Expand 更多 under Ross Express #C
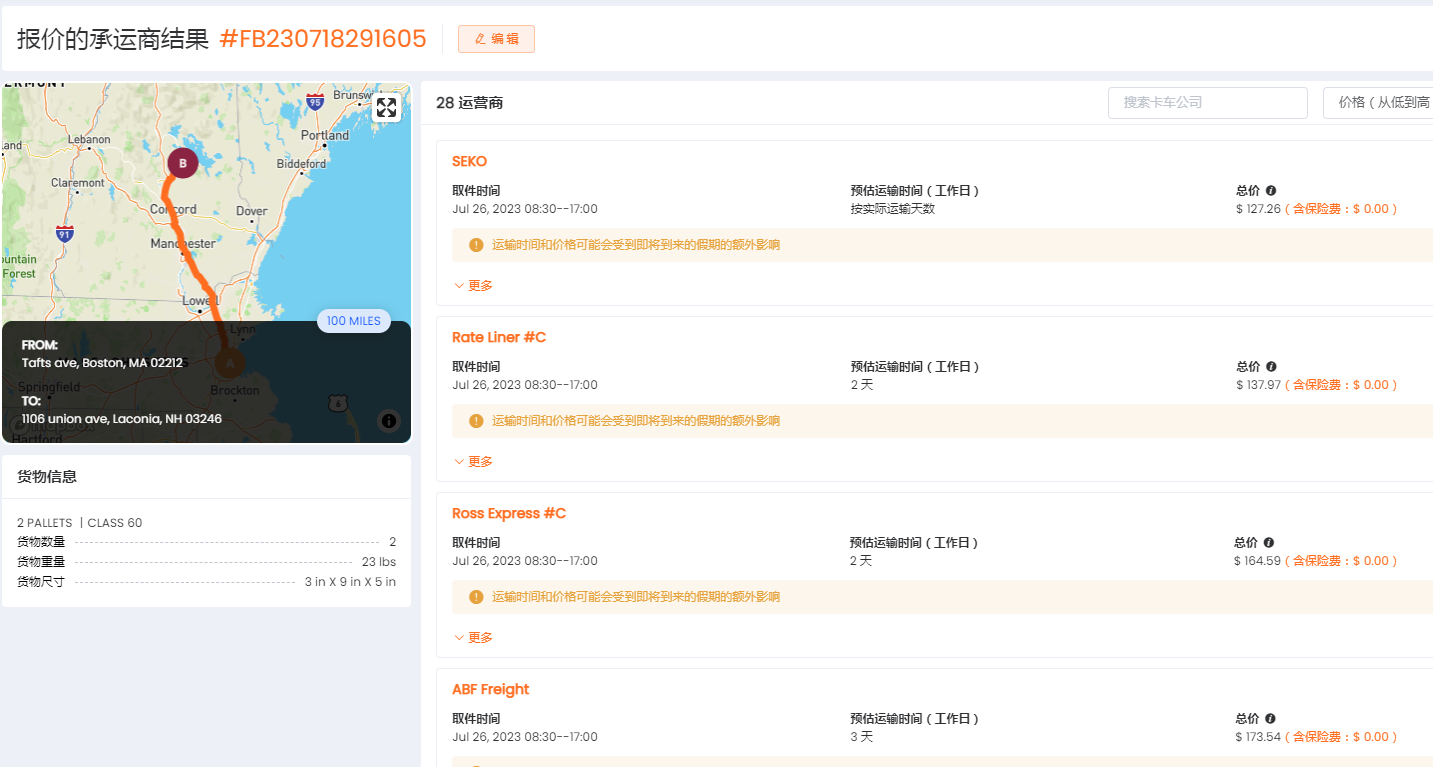The height and width of the screenshot is (767, 1433). coord(473,637)
